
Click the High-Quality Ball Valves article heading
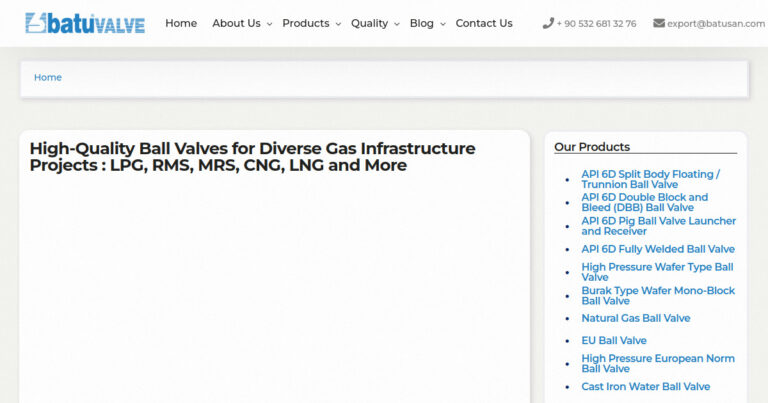pyautogui.click(x=252, y=157)
